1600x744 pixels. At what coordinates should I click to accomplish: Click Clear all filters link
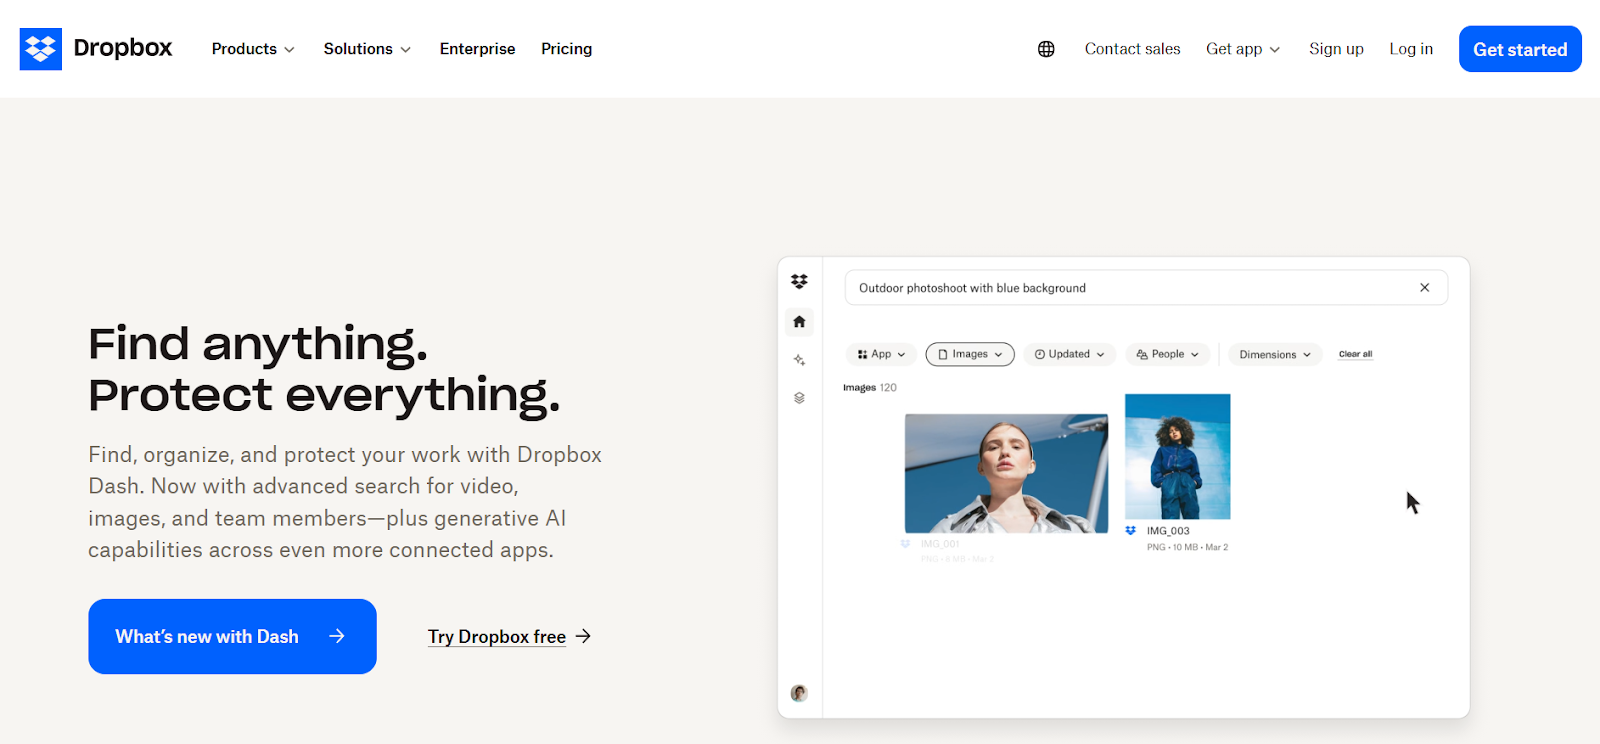click(x=1355, y=354)
